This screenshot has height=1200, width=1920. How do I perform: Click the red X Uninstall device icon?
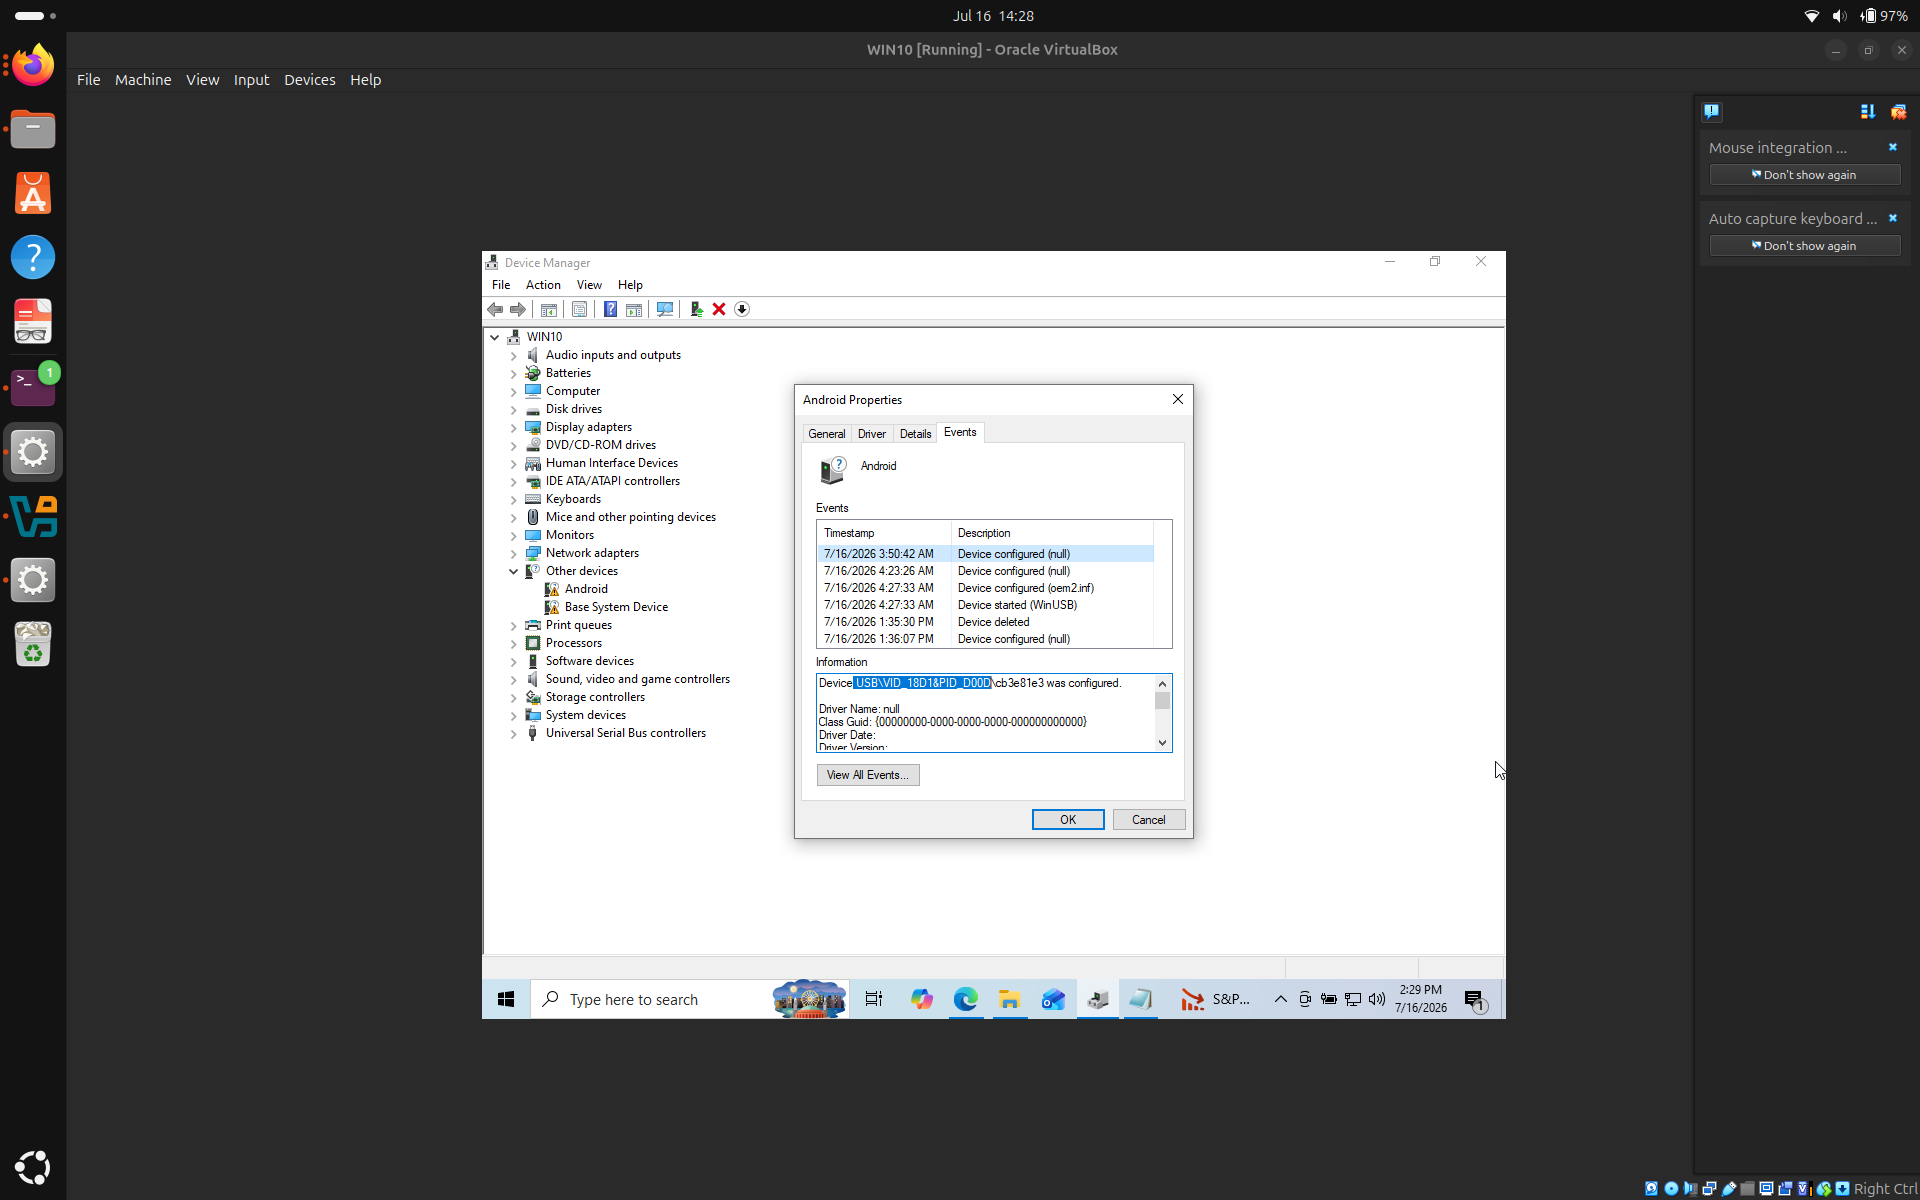pos(719,310)
